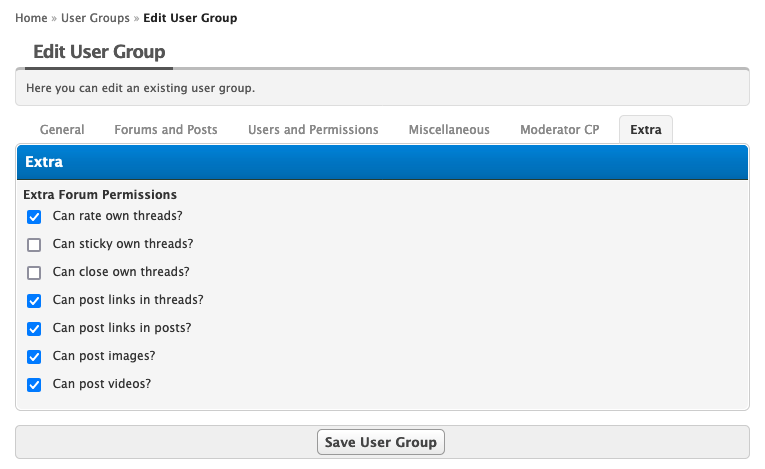Click the 'Can post videos?' label text
Image resolution: width=765 pixels, height=469 pixels.
(x=101, y=384)
